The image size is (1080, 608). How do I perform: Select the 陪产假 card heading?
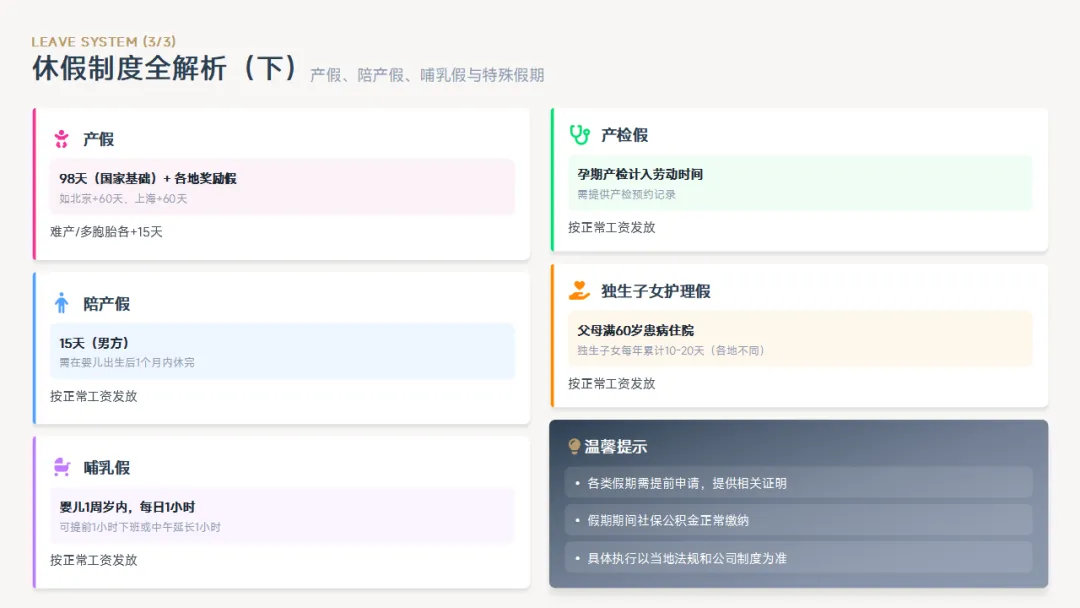pyautogui.click(x=107, y=303)
